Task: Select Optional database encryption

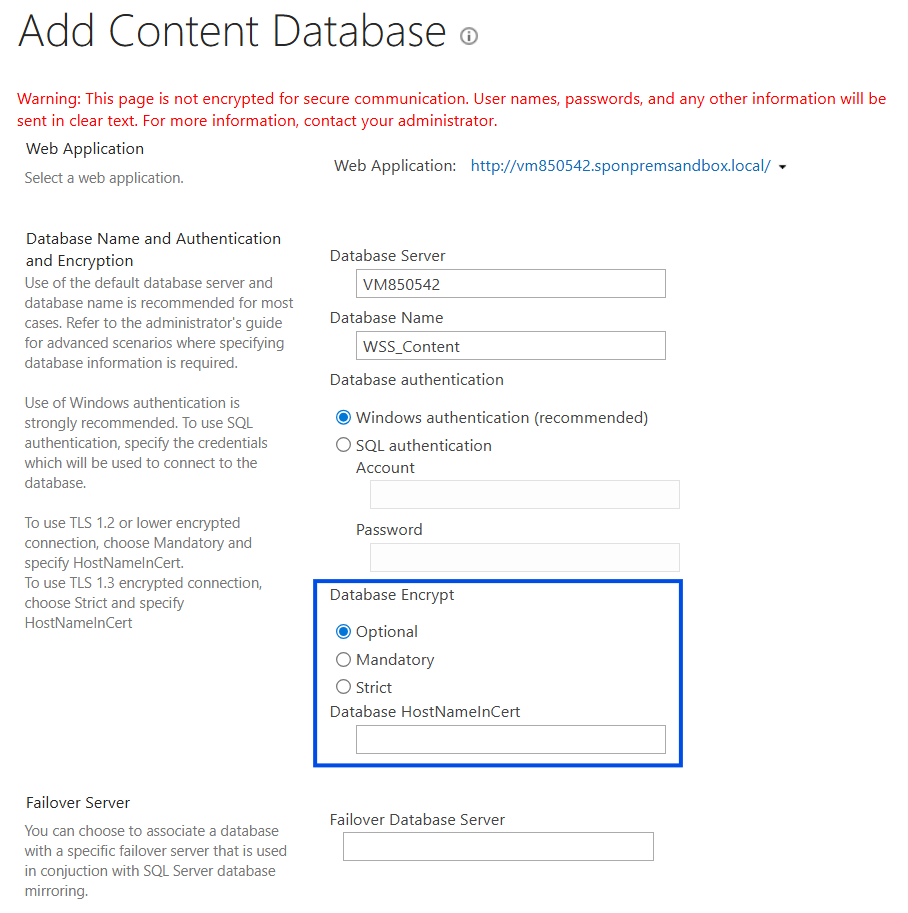Action: [343, 631]
